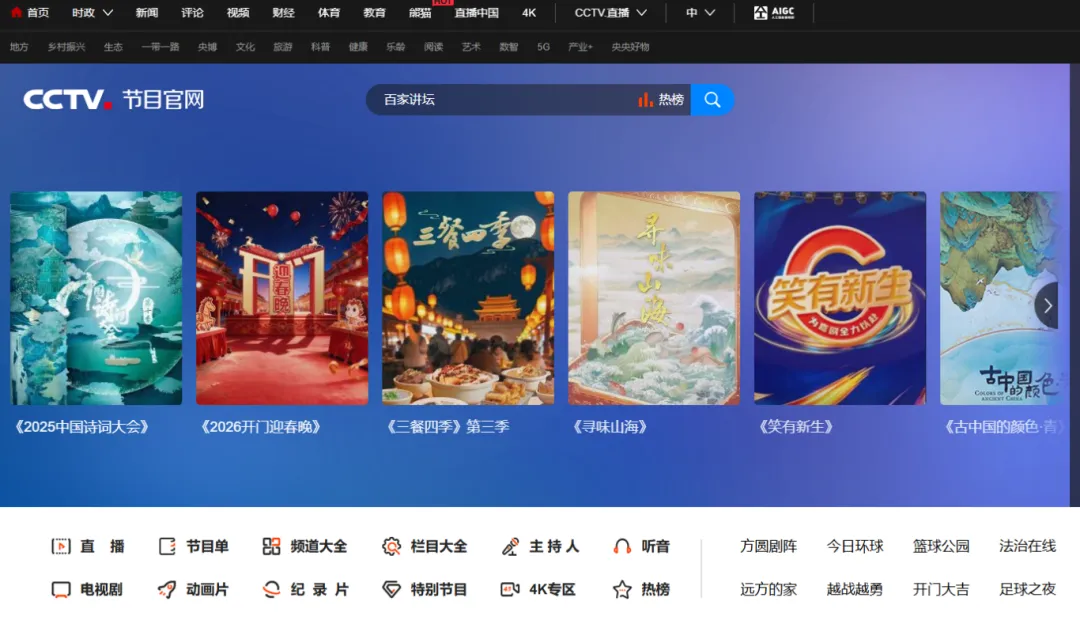Open the 旅游 link
Viewport: 1080px width, 624px height.
click(282, 47)
